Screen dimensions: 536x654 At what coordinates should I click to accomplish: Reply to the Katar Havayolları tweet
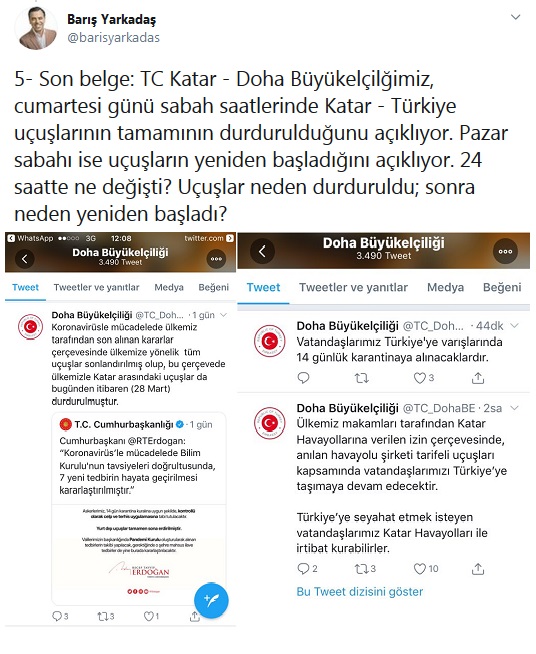[303, 569]
